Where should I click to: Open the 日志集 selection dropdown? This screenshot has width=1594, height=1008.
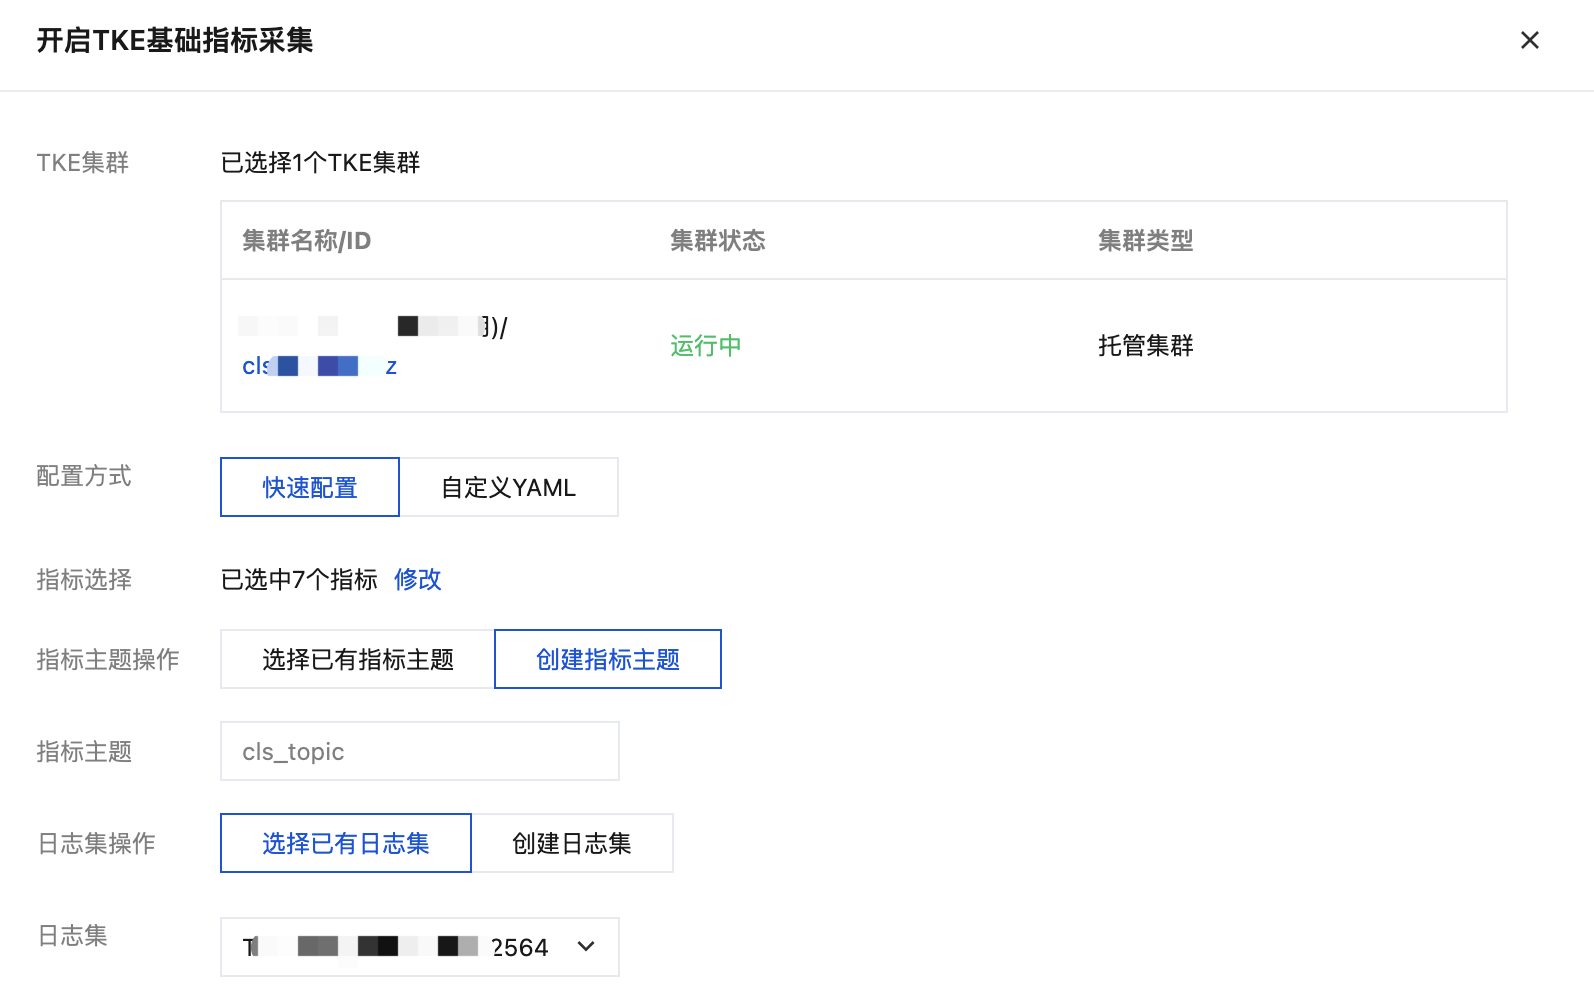400,947
